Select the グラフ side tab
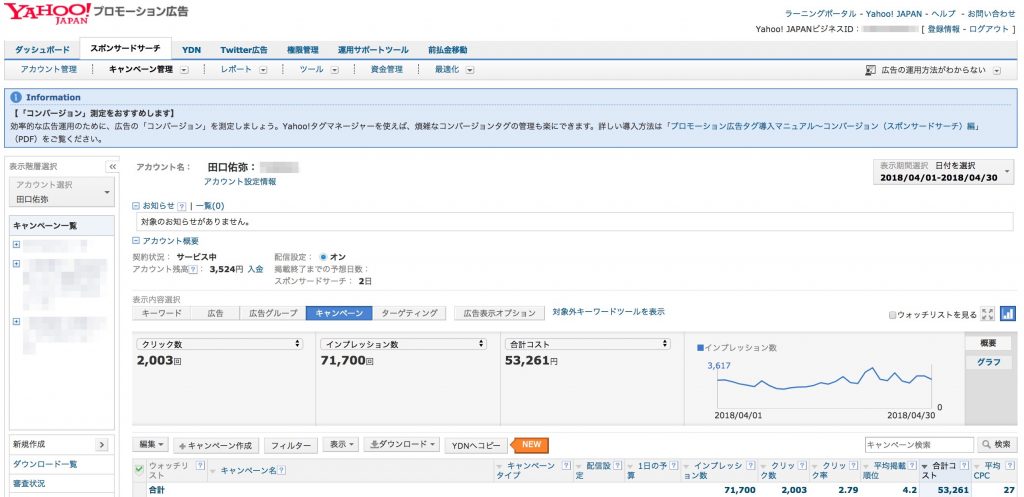This screenshot has width=1024, height=497. click(x=988, y=362)
